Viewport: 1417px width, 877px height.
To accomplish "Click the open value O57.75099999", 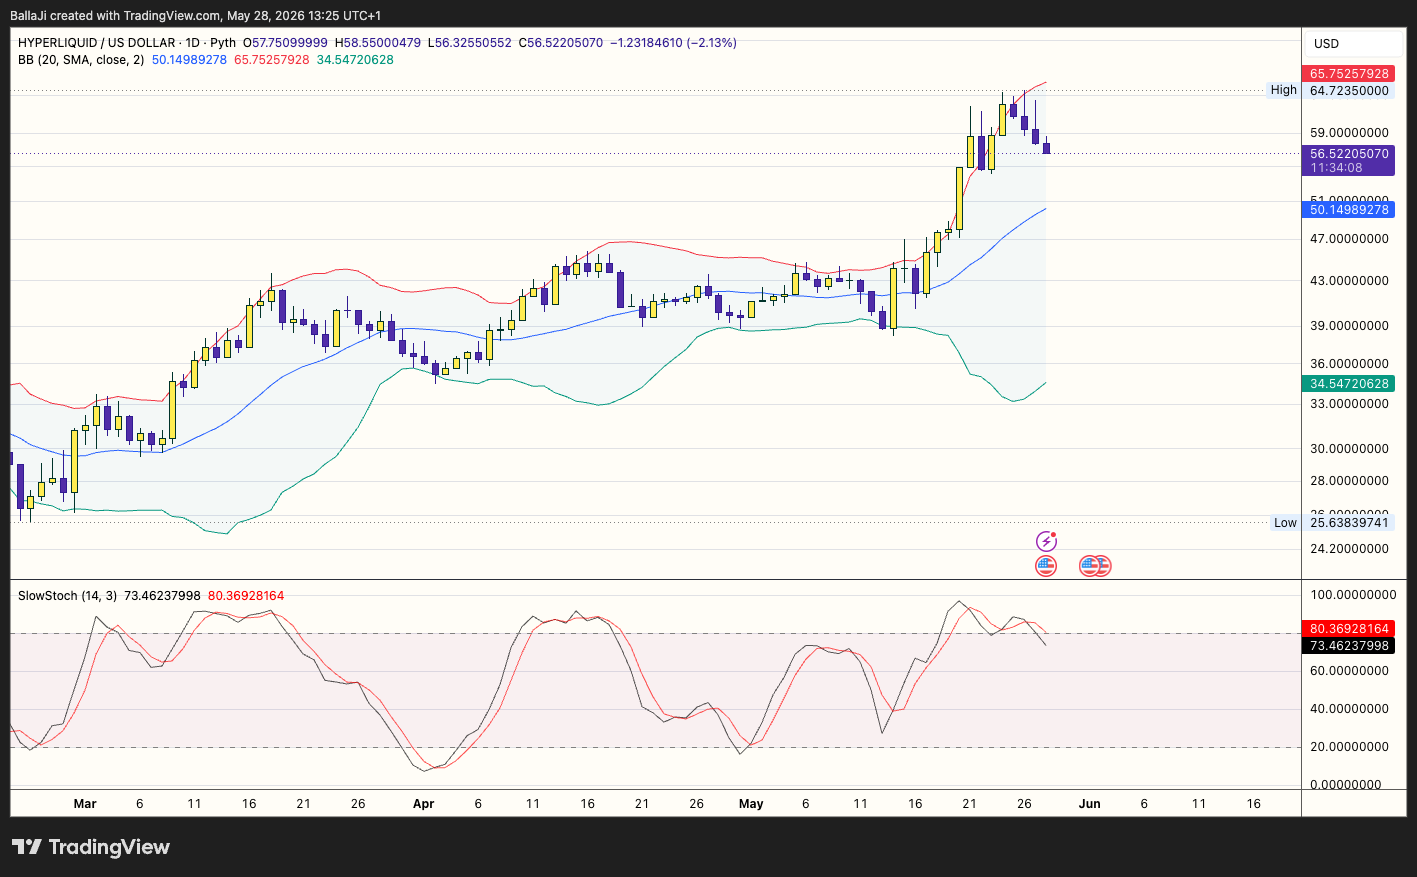I will 285,43.
